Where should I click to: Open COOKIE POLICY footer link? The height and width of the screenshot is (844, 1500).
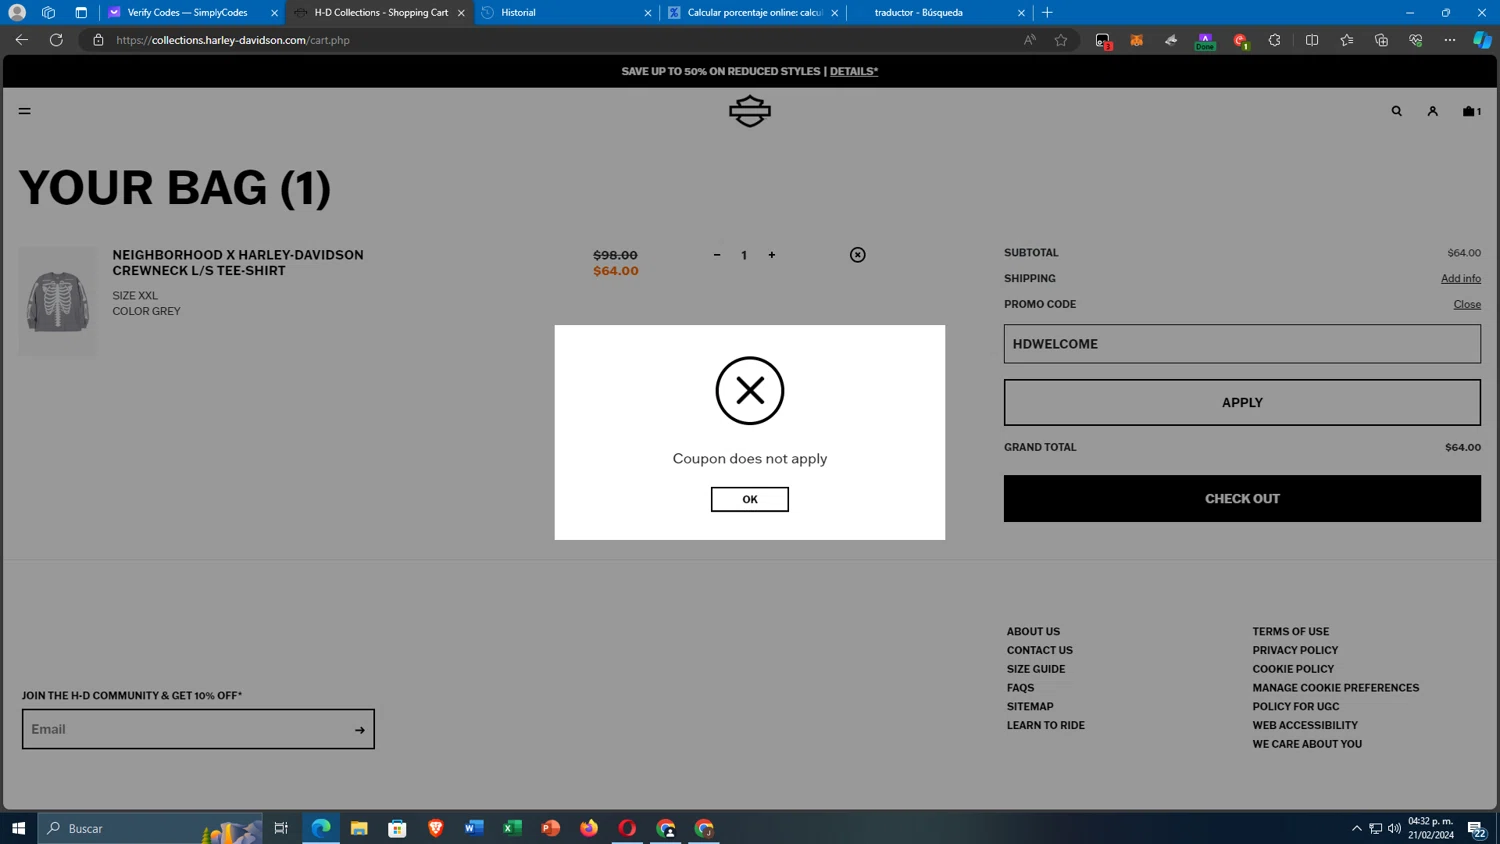[1293, 669]
